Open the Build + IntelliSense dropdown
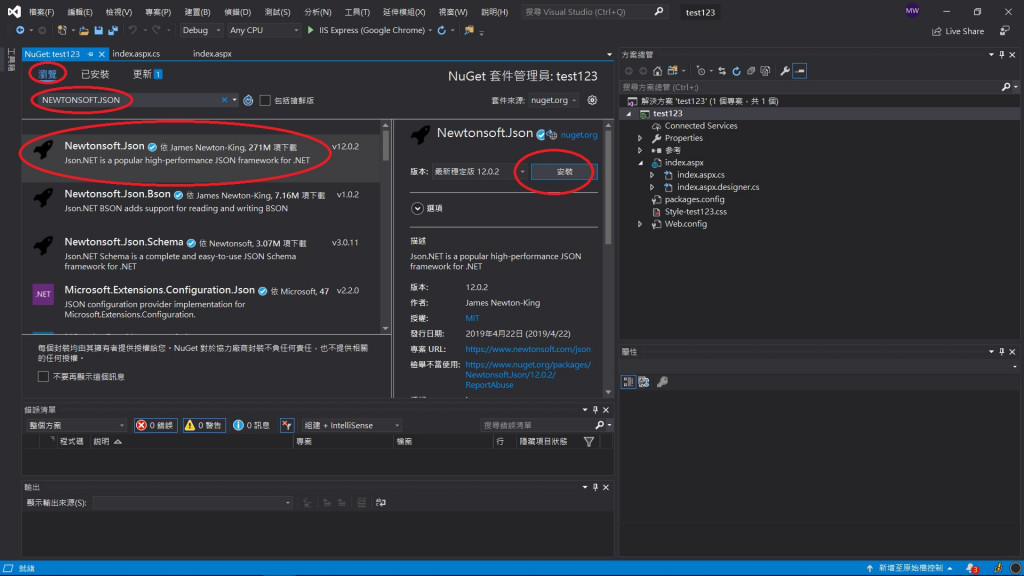This screenshot has width=1024, height=576. point(351,425)
